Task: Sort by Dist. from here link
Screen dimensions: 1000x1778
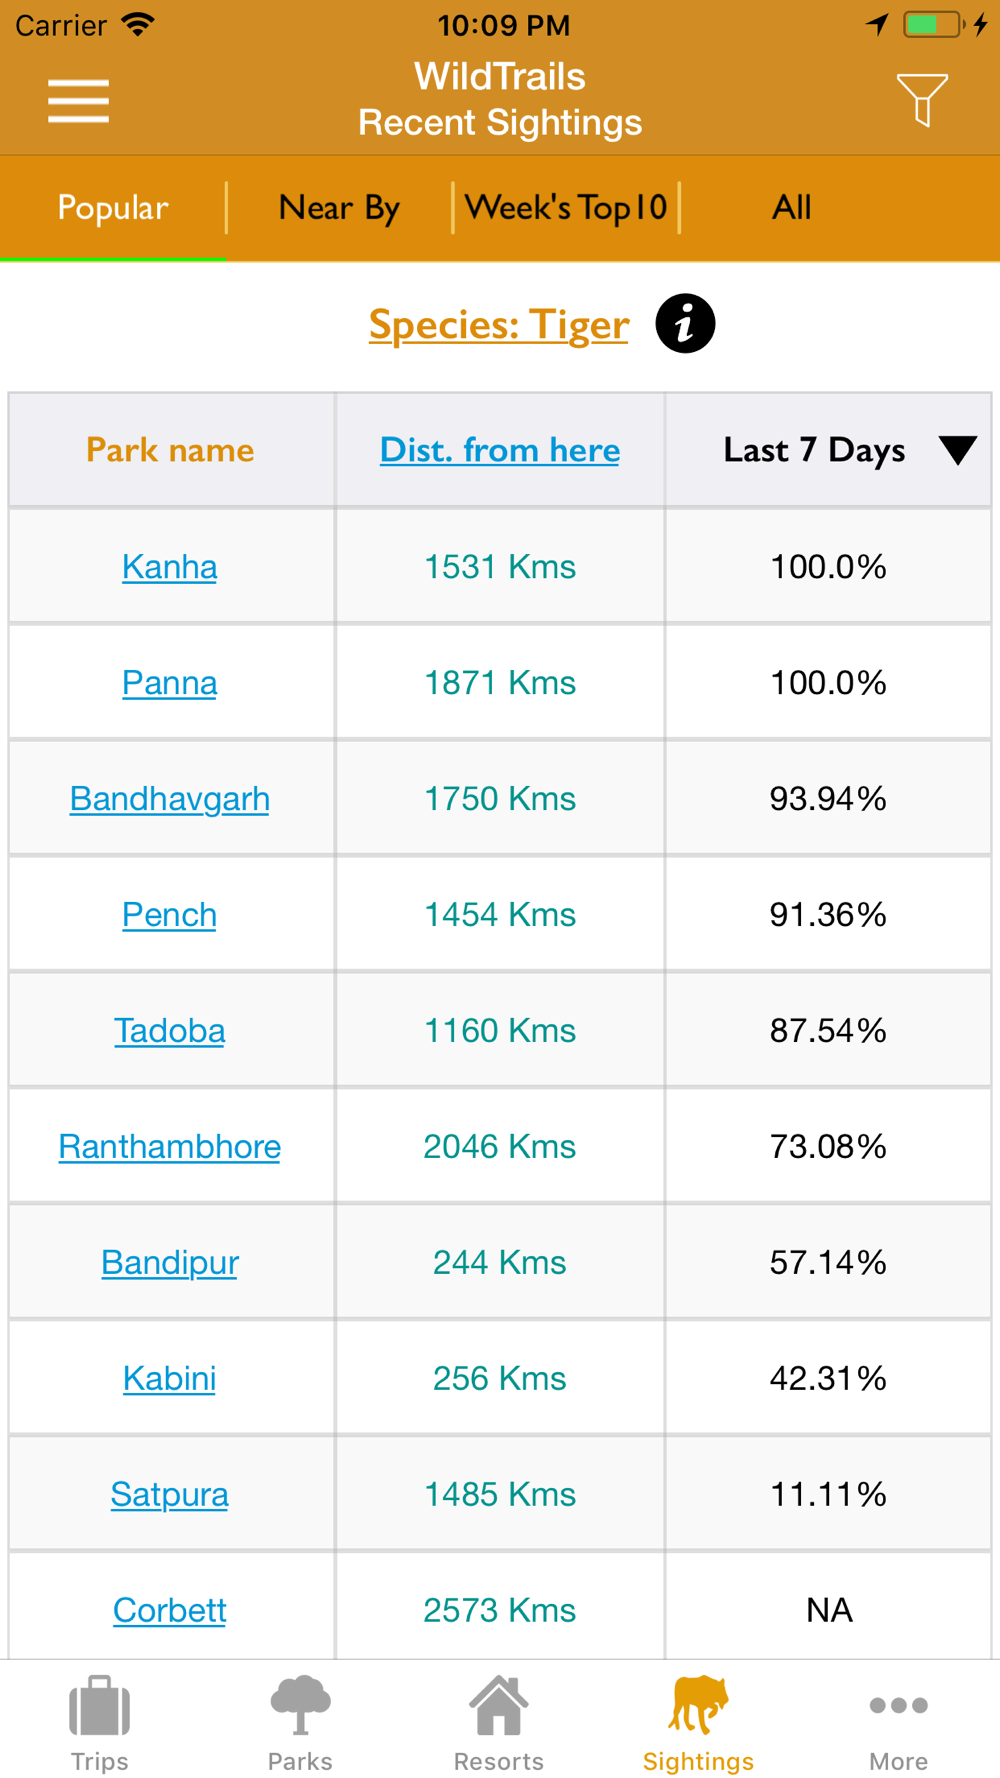Action: [500, 450]
